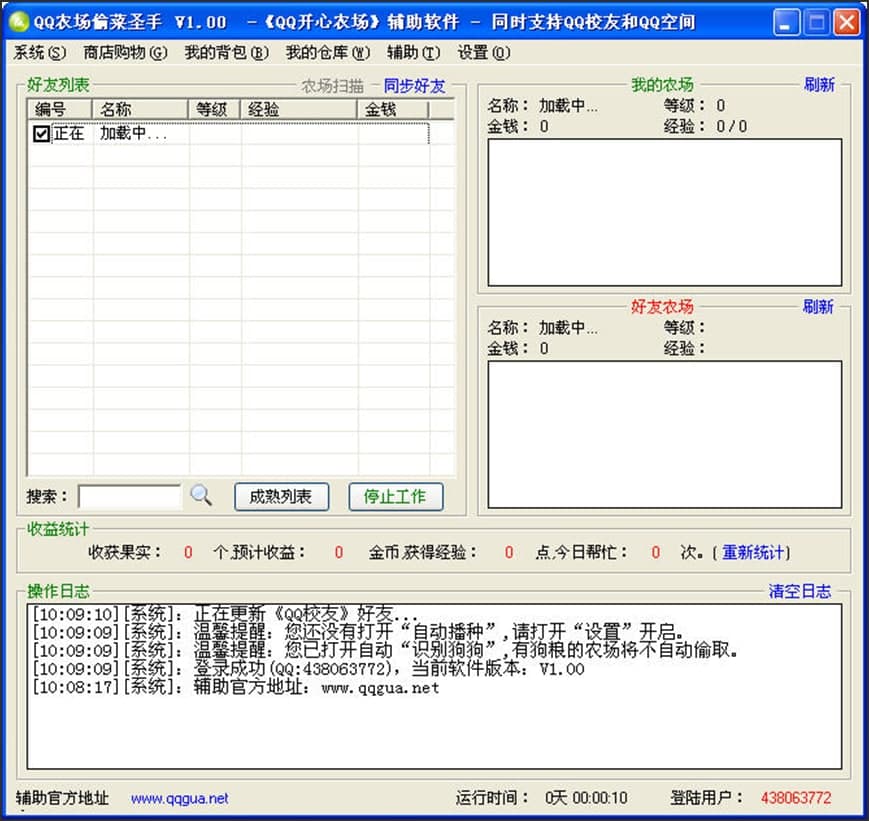
Task: Uncheck the first friend list row checkbox
Action: [x=41, y=134]
